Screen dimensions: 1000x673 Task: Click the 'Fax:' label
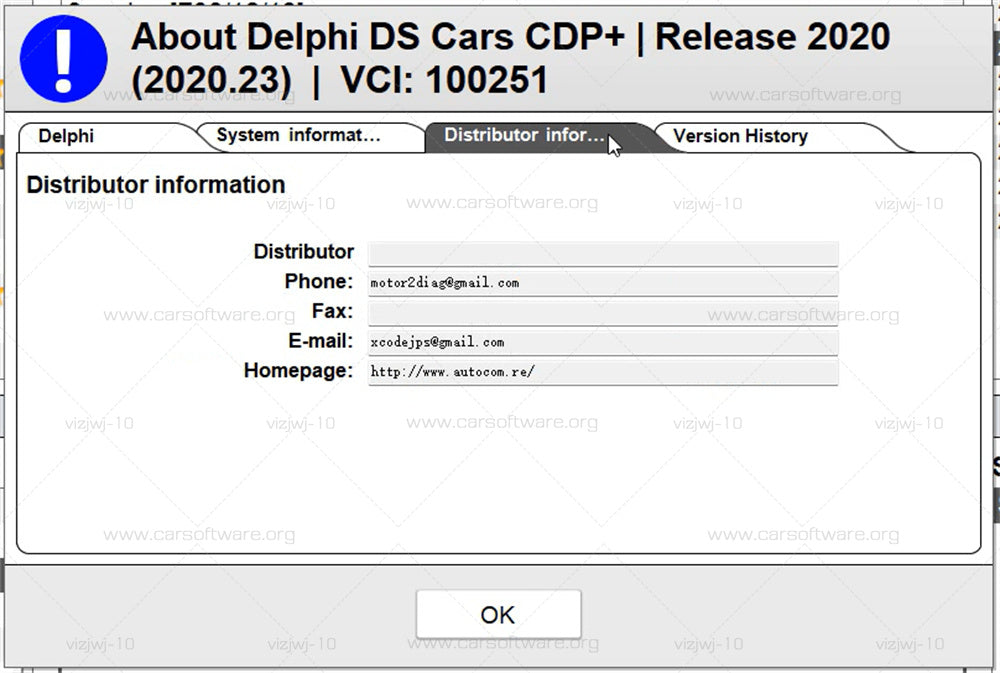pyautogui.click(x=332, y=311)
